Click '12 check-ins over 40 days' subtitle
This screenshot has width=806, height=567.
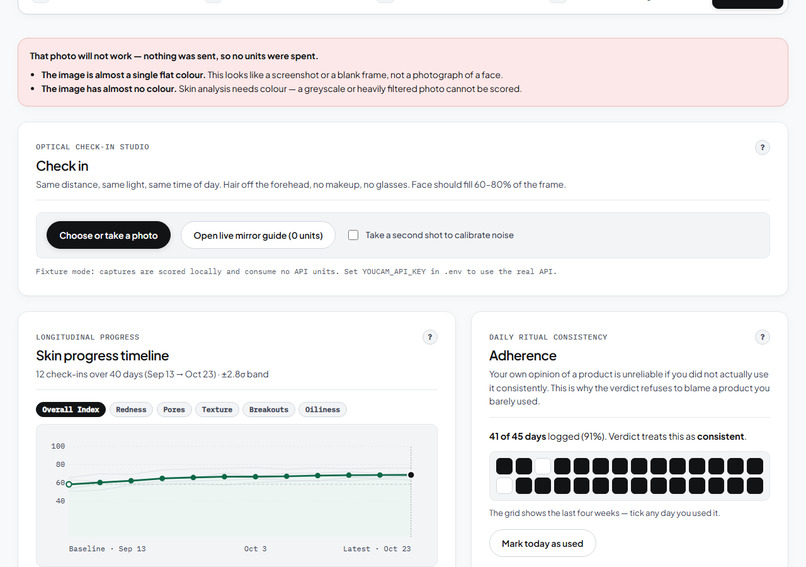[x=152, y=374]
